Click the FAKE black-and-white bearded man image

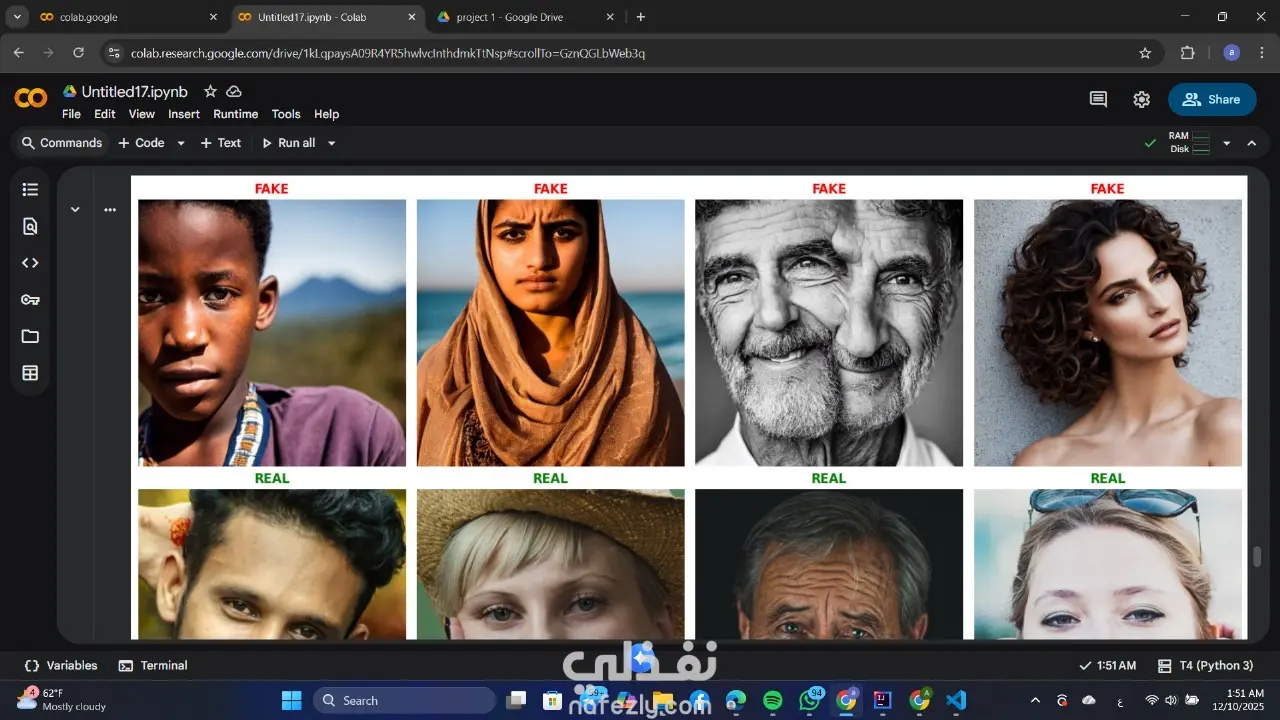point(829,333)
